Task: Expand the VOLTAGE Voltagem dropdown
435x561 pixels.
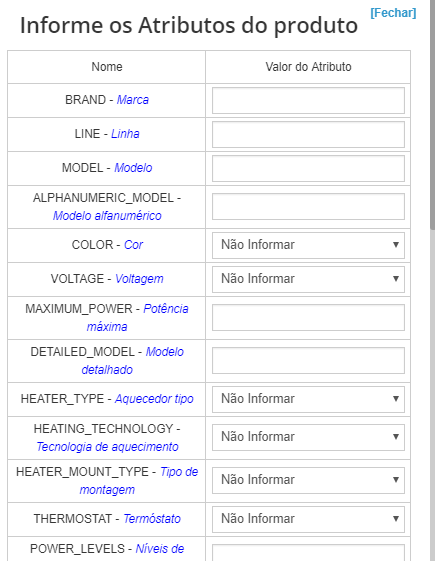Action: [x=308, y=279]
